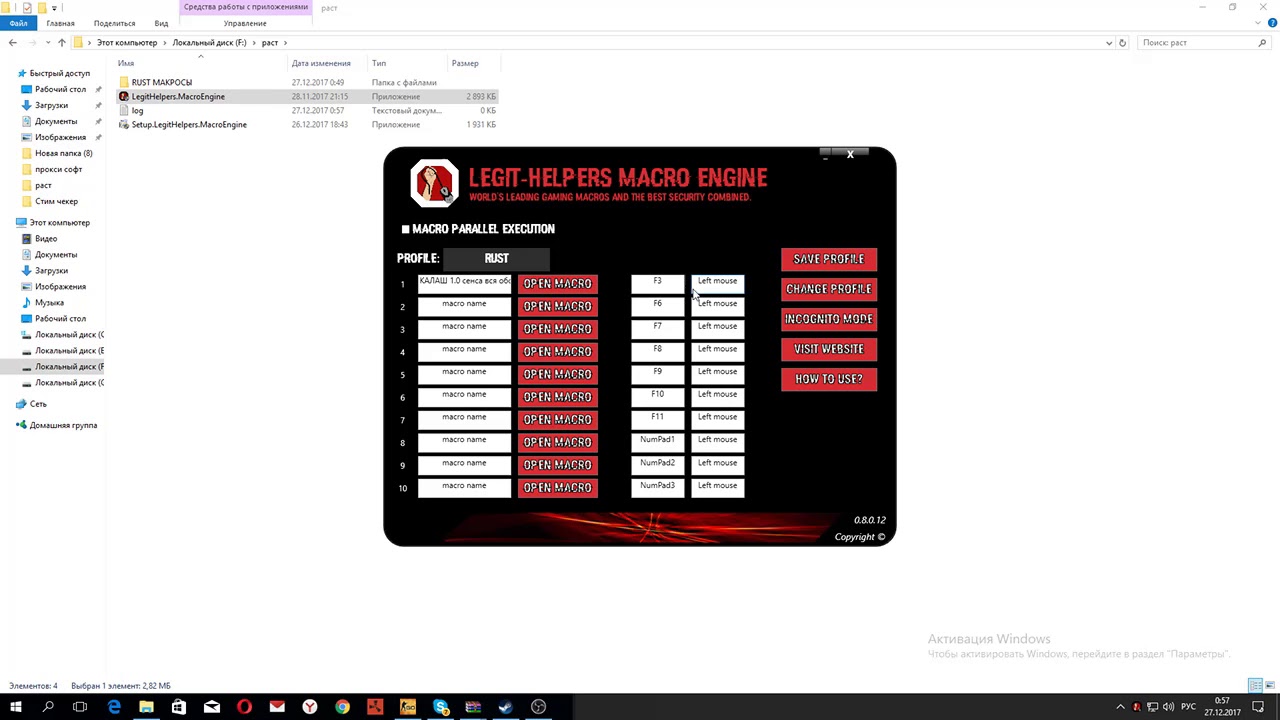This screenshot has width=1280, height=720.
Task: Open the Action Center notifications icon
Action: tap(1260, 707)
